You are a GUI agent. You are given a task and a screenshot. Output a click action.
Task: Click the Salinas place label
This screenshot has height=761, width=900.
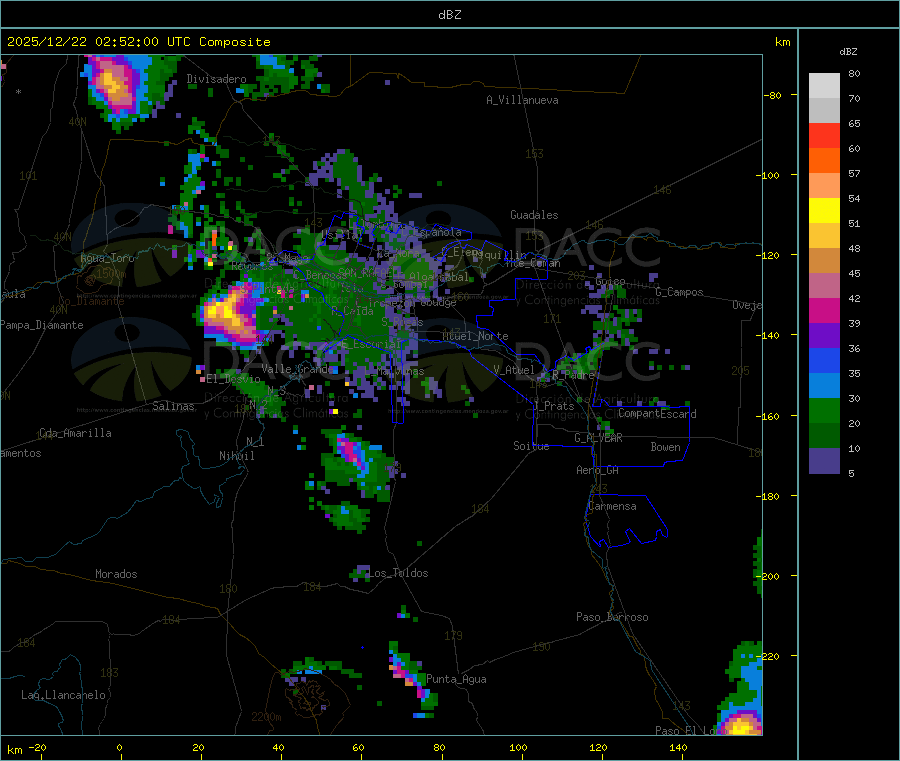[x=173, y=406]
